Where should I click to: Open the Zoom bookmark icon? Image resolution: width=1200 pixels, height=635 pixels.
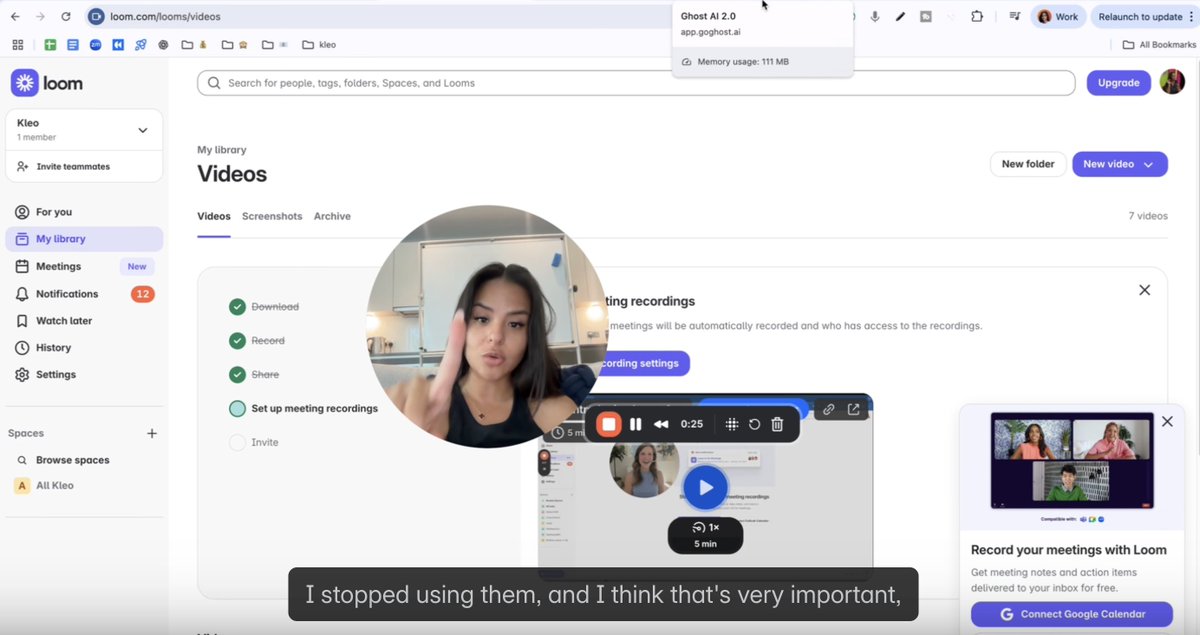point(95,45)
